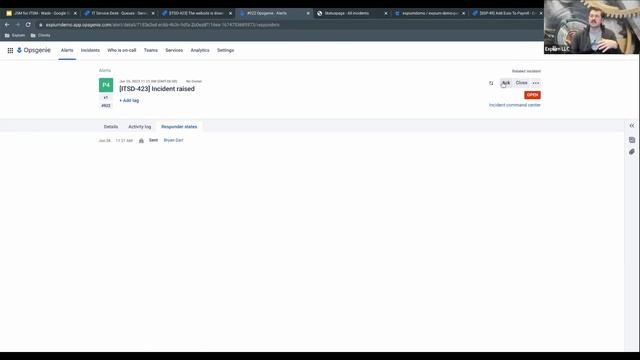
Task: Switch to the Details tab
Action: (x=111, y=127)
